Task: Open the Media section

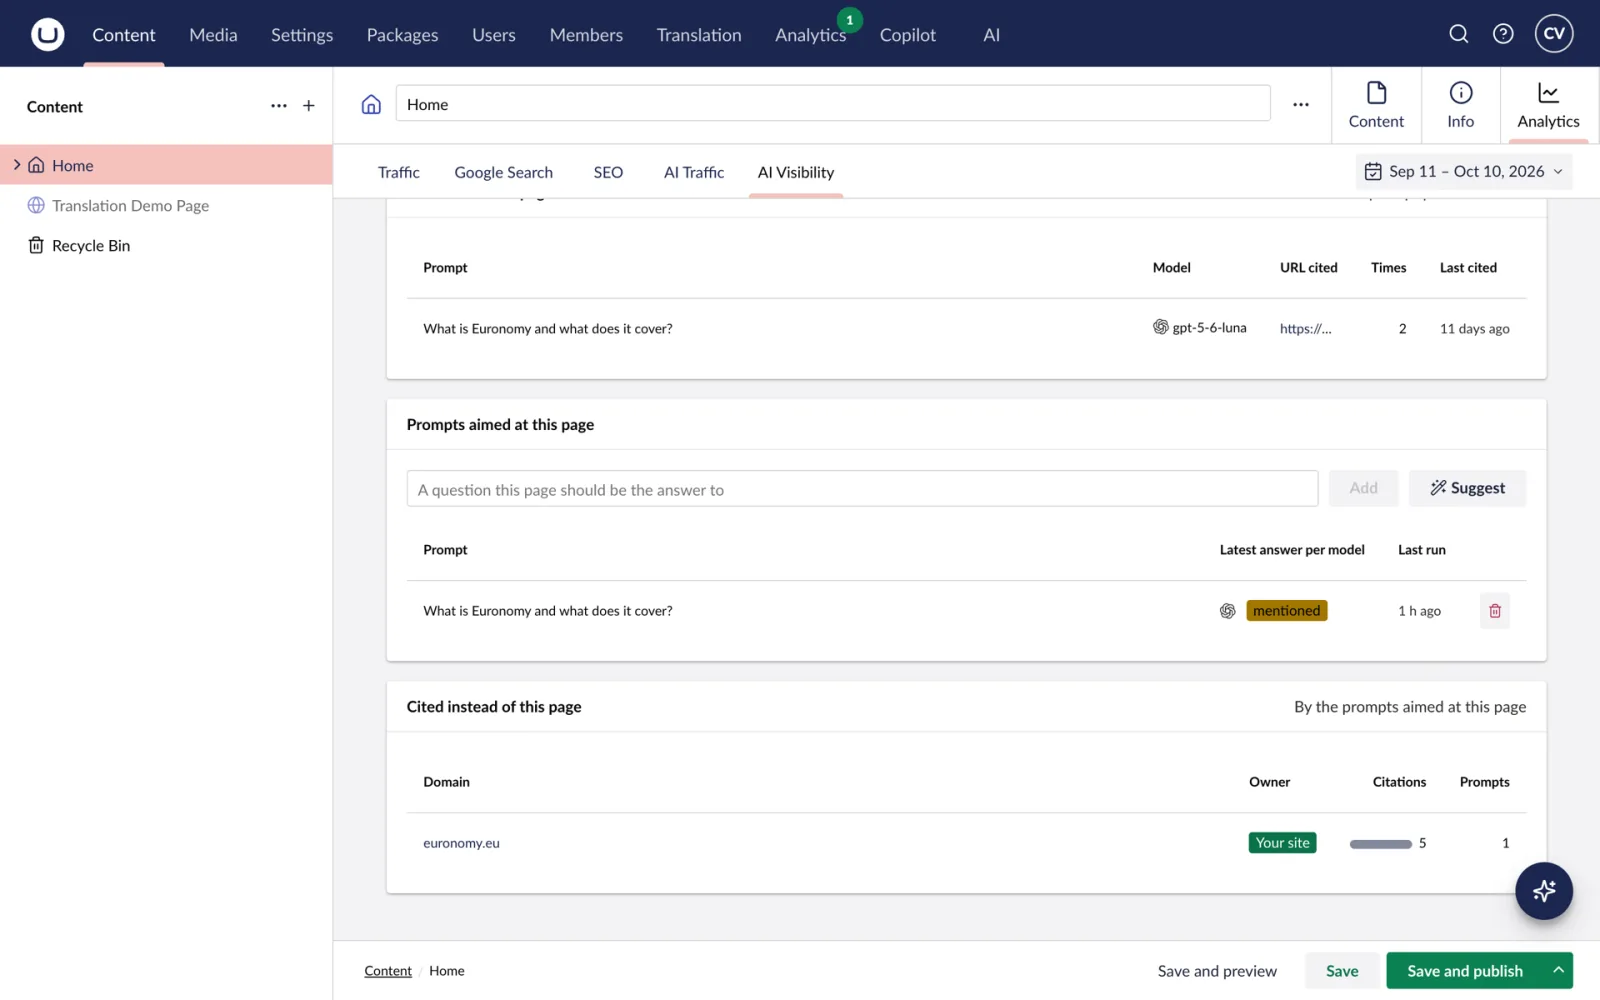Action: coord(213,35)
